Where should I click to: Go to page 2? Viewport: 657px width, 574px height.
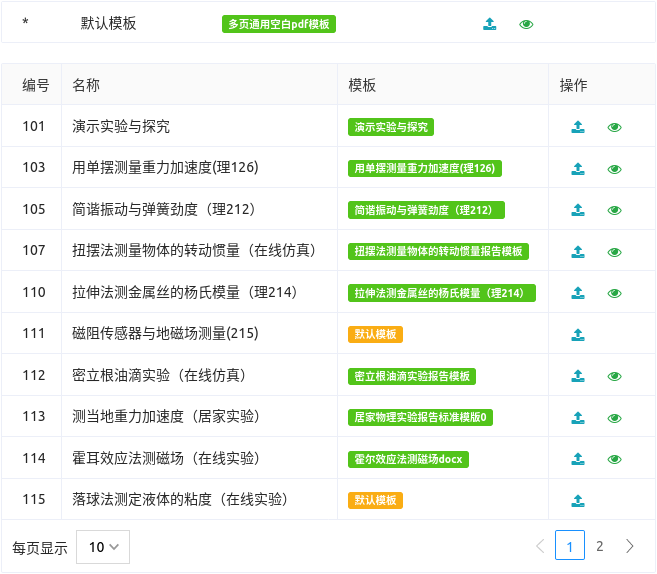coord(599,546)
